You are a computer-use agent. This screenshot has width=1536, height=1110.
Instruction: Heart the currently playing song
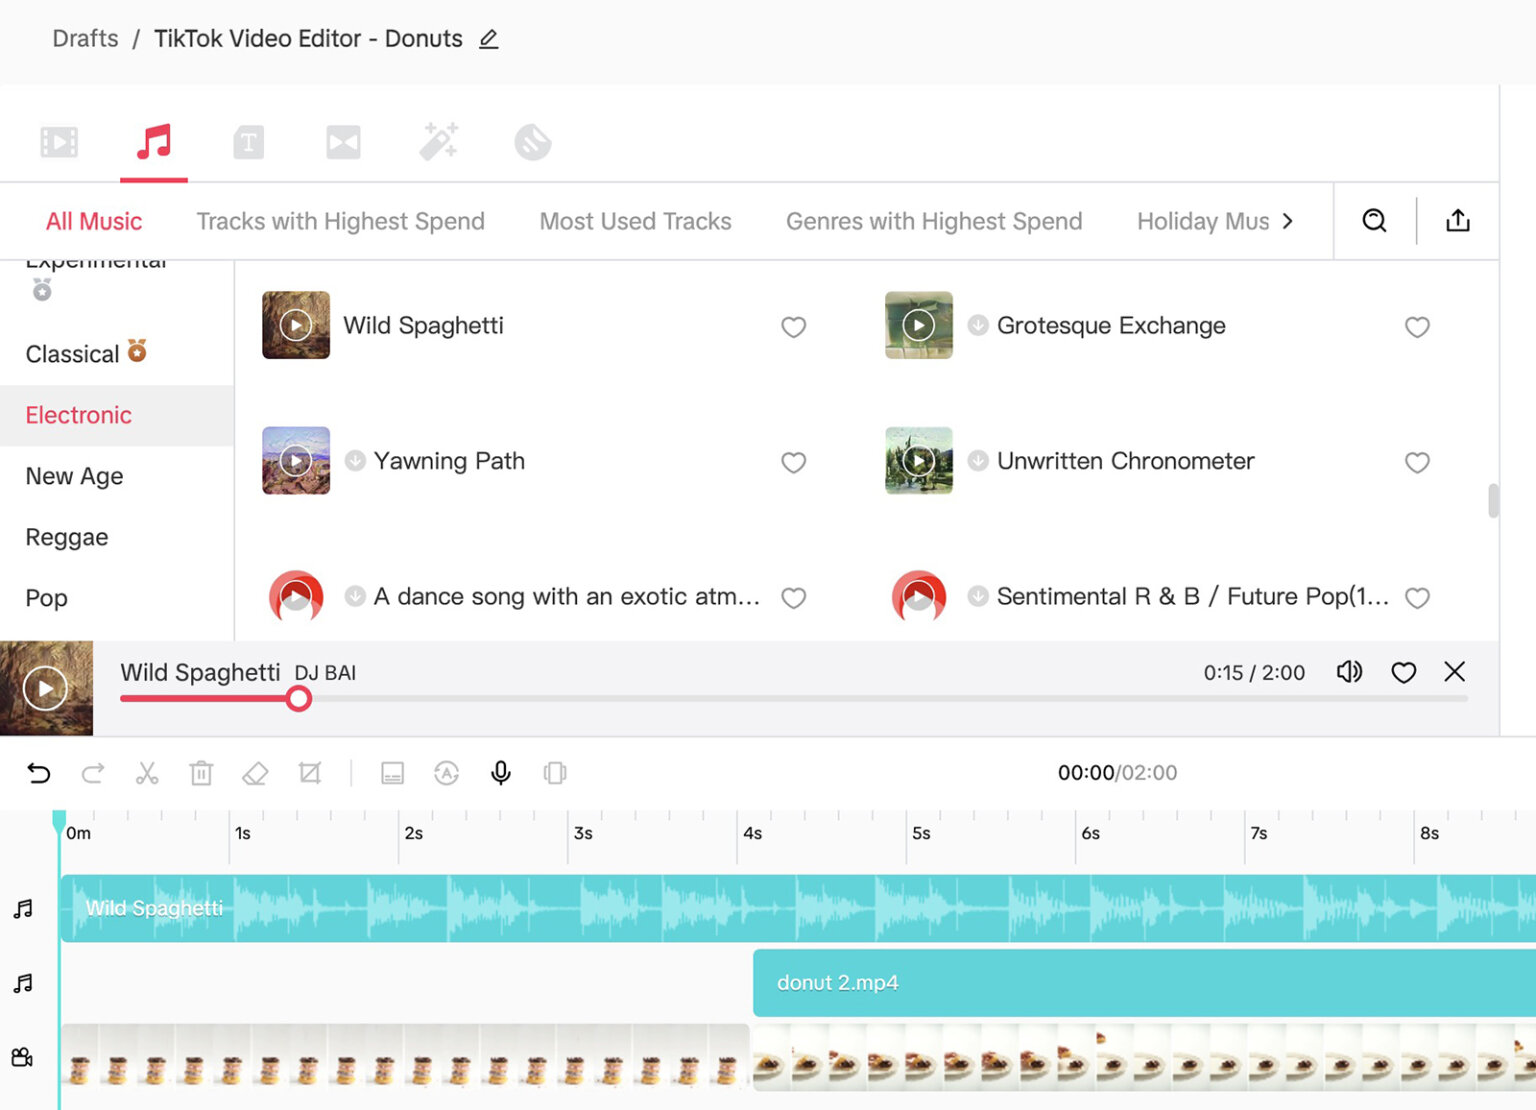point(1403,673)
